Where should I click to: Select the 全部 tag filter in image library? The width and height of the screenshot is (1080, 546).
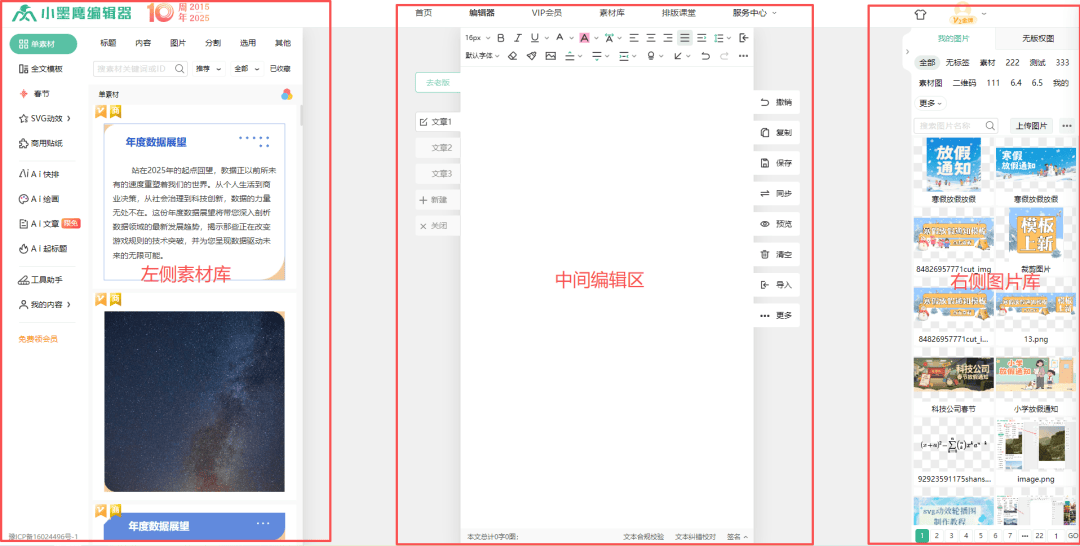[927, 63]
